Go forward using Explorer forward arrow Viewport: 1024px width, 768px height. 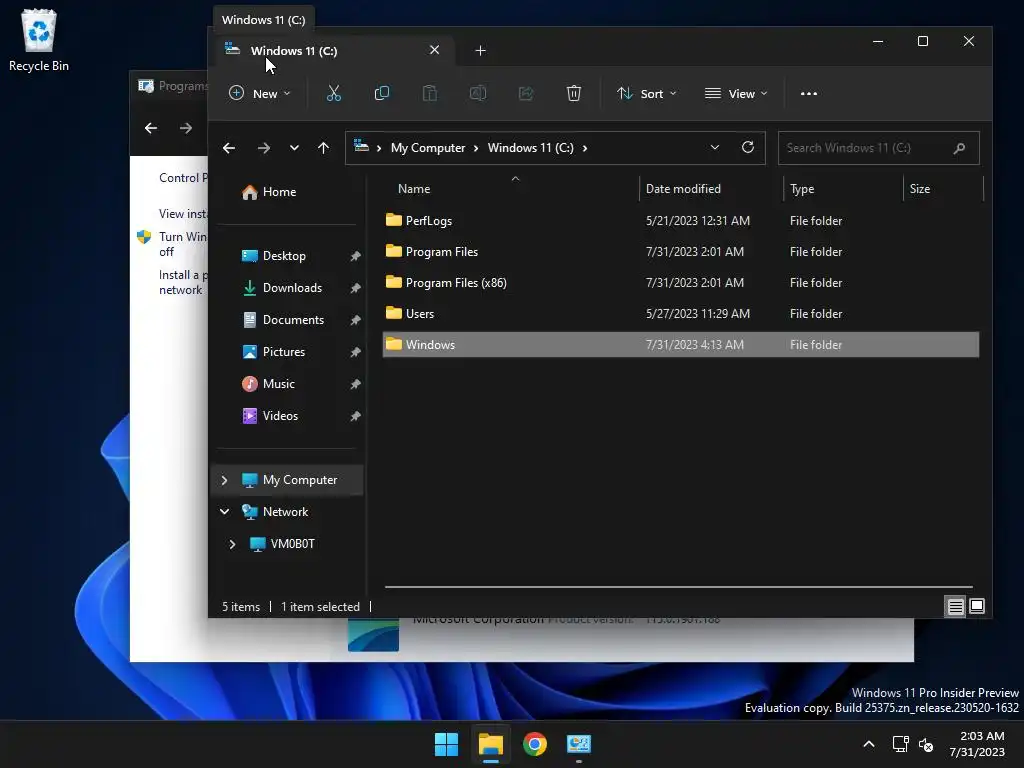tap(264, 148)
